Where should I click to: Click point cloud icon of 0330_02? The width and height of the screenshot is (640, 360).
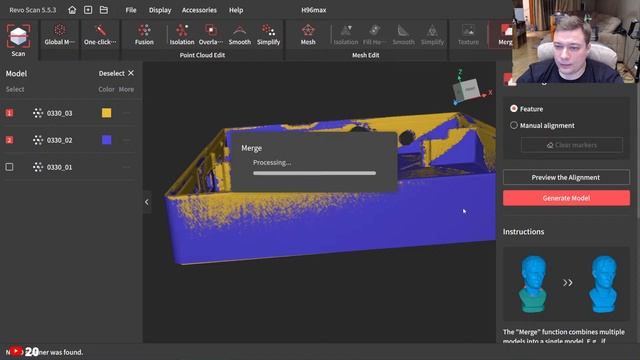tap(38, 140)
